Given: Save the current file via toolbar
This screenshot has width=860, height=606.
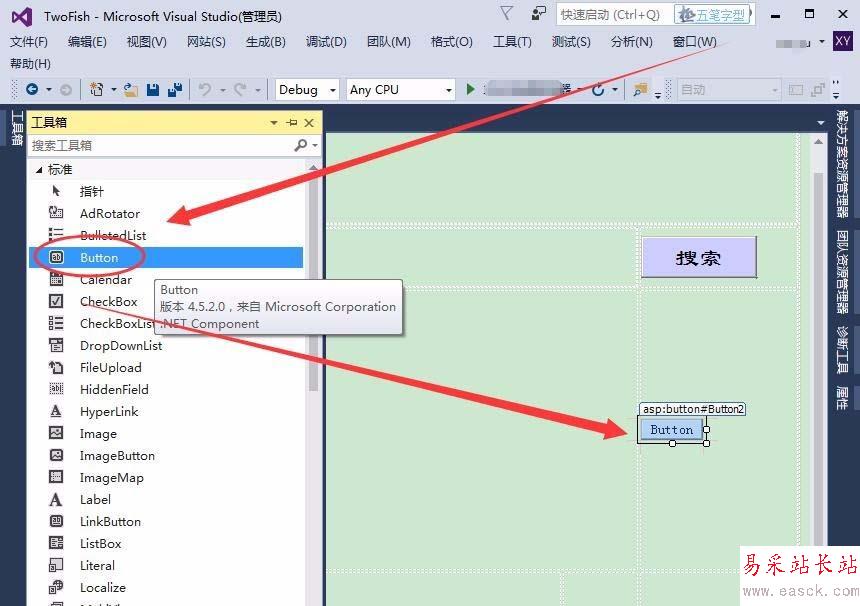Looking at the screenshot, I should coord(153,89).
